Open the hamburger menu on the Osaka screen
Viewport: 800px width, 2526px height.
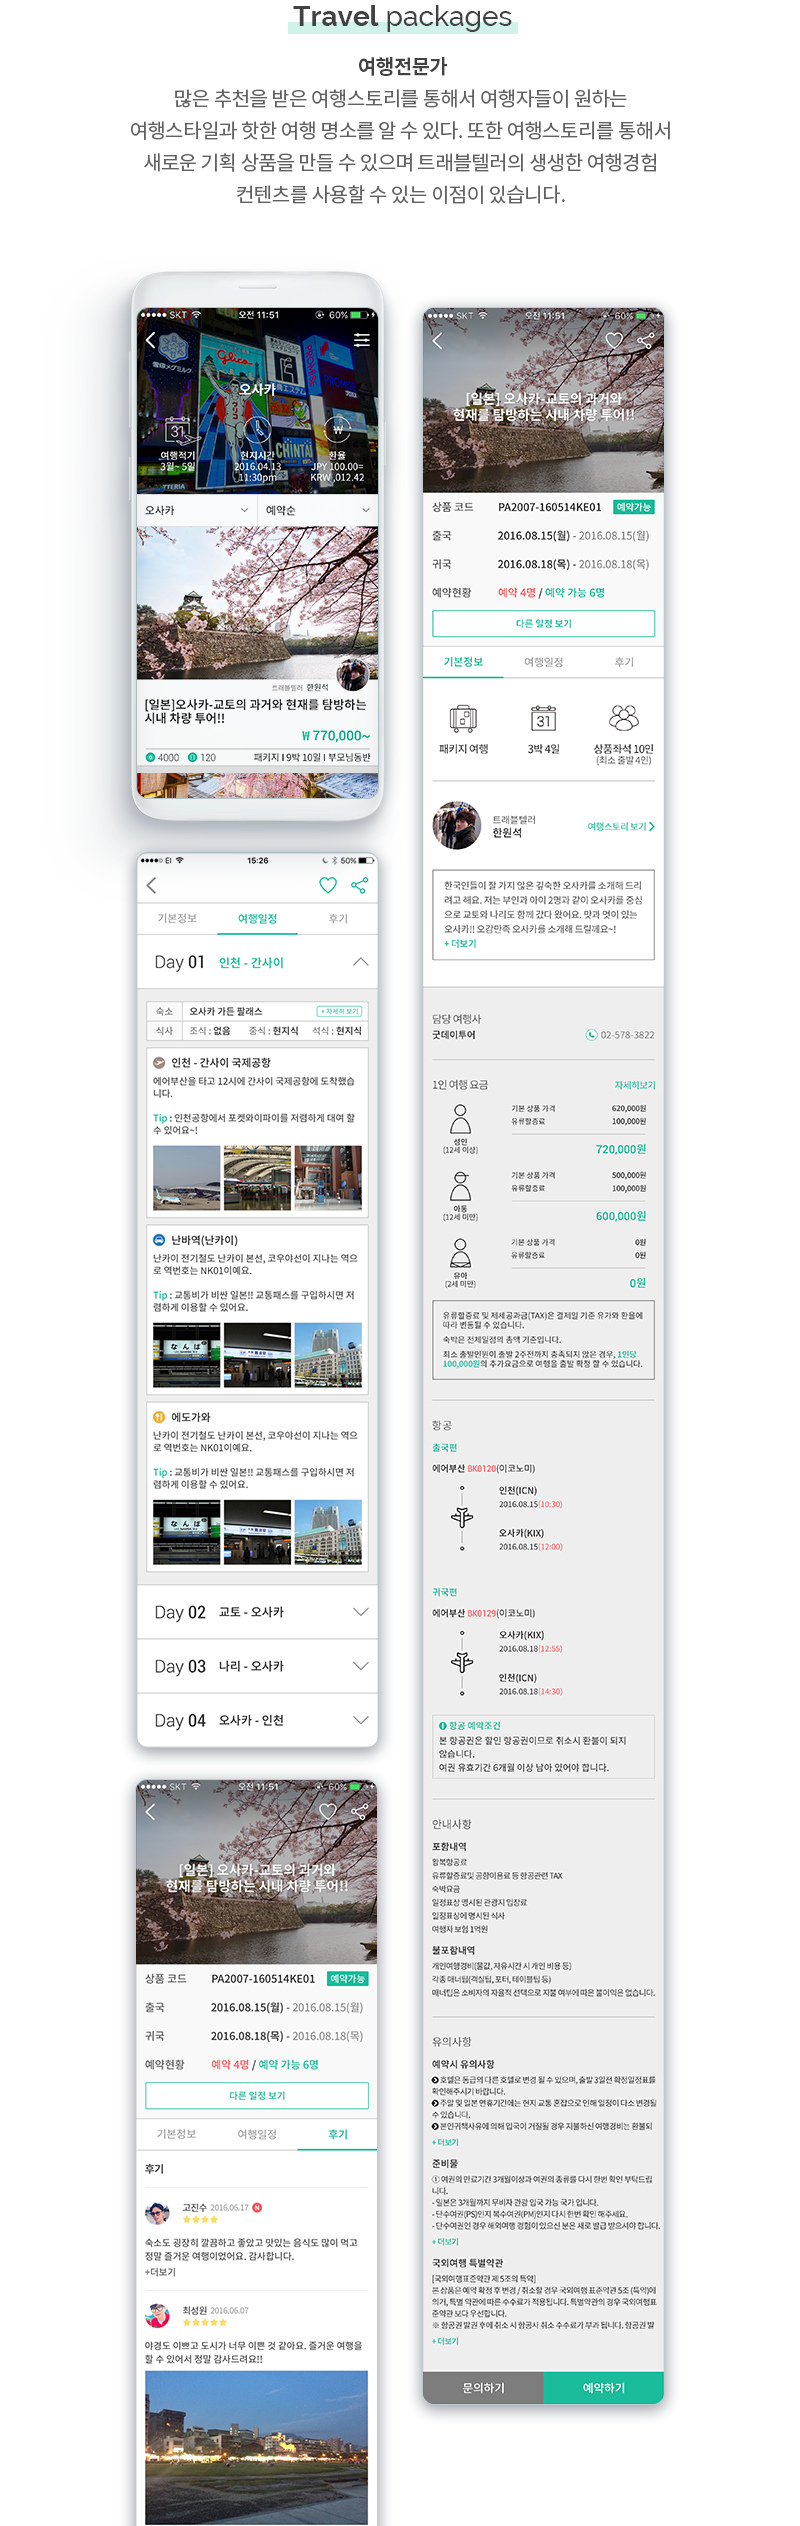tap(361, 340)
